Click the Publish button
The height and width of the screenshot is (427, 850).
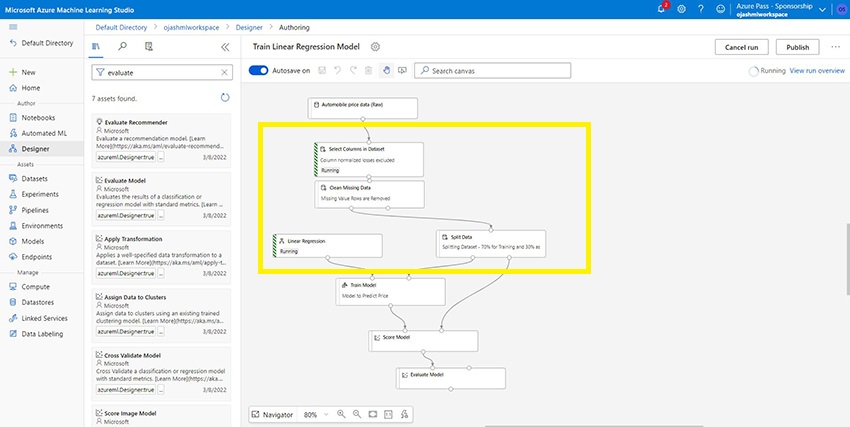(x=797, y=47)
